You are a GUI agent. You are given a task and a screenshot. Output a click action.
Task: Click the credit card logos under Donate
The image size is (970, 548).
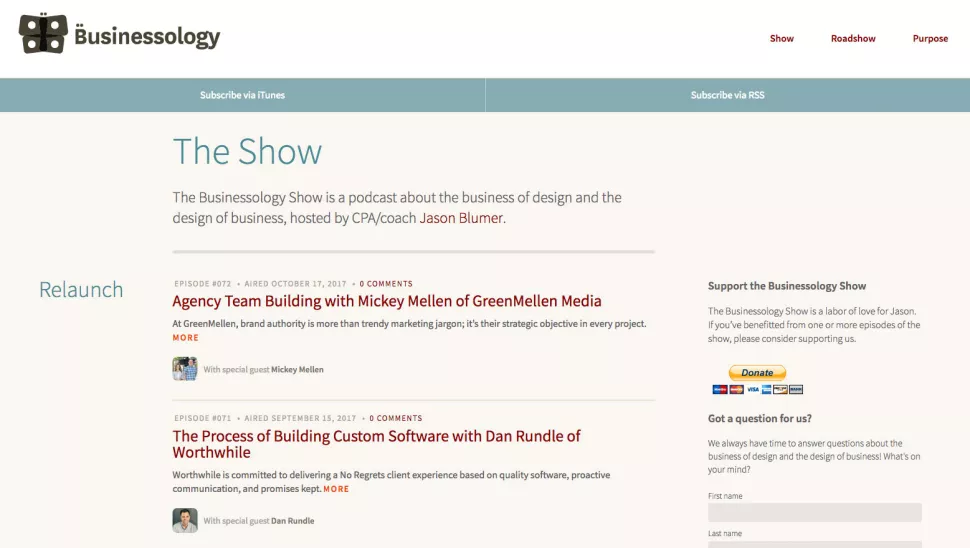[x=757, y=389]
